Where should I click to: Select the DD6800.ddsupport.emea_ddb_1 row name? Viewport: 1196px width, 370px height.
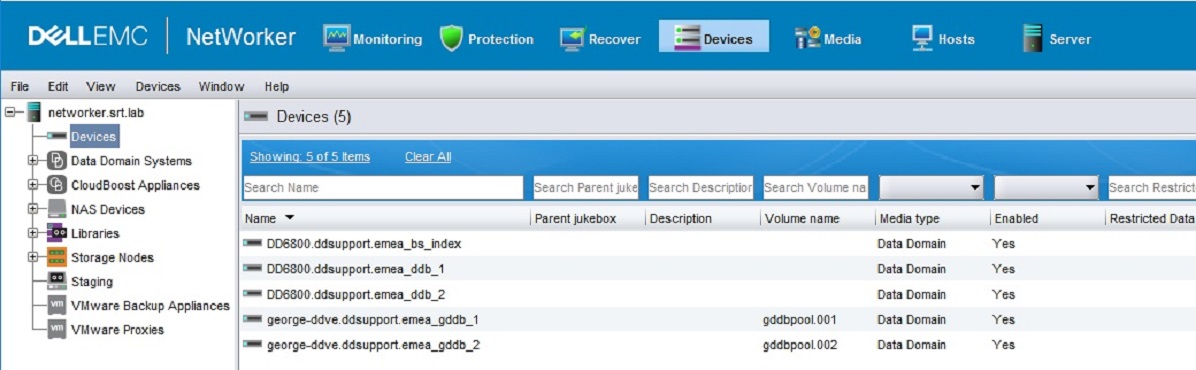click(x=355, y=269)
